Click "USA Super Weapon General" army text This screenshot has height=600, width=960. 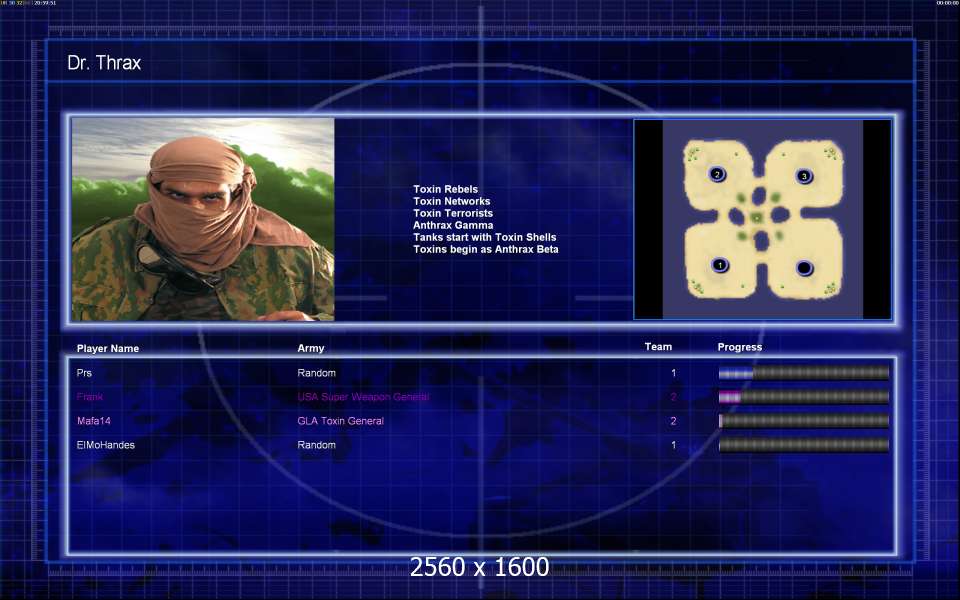[x=363, y=397]
